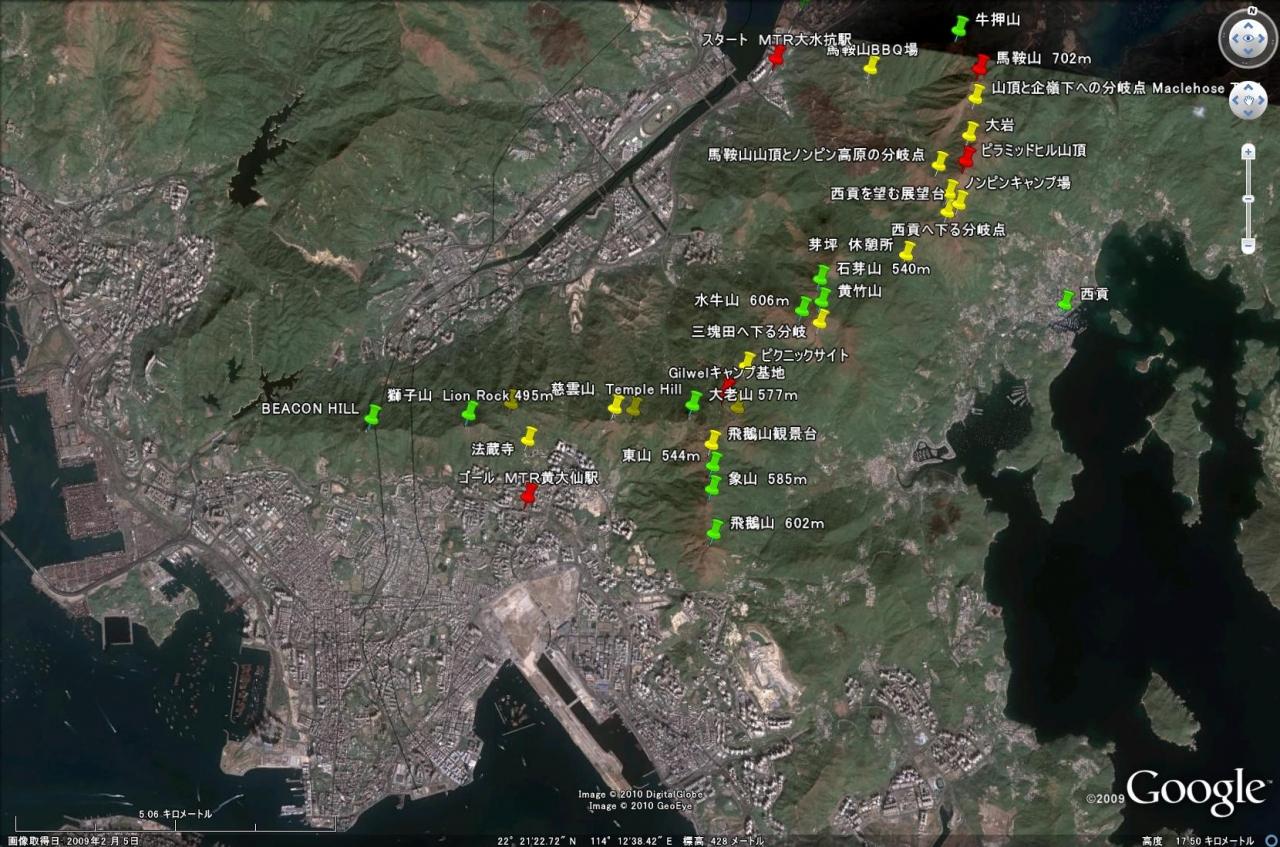Click the green BEACON HILL placemark pin
This screenshot has width=1280, height=847.
click(373, 415)
